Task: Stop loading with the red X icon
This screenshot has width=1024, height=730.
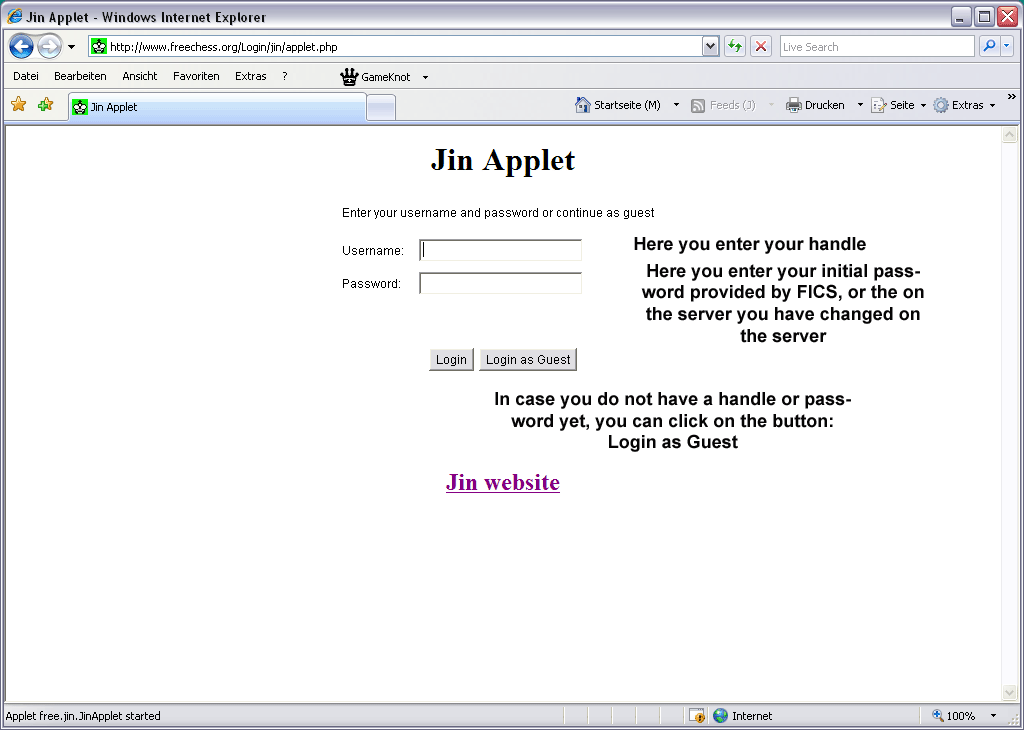Action: tap(761, 46)
